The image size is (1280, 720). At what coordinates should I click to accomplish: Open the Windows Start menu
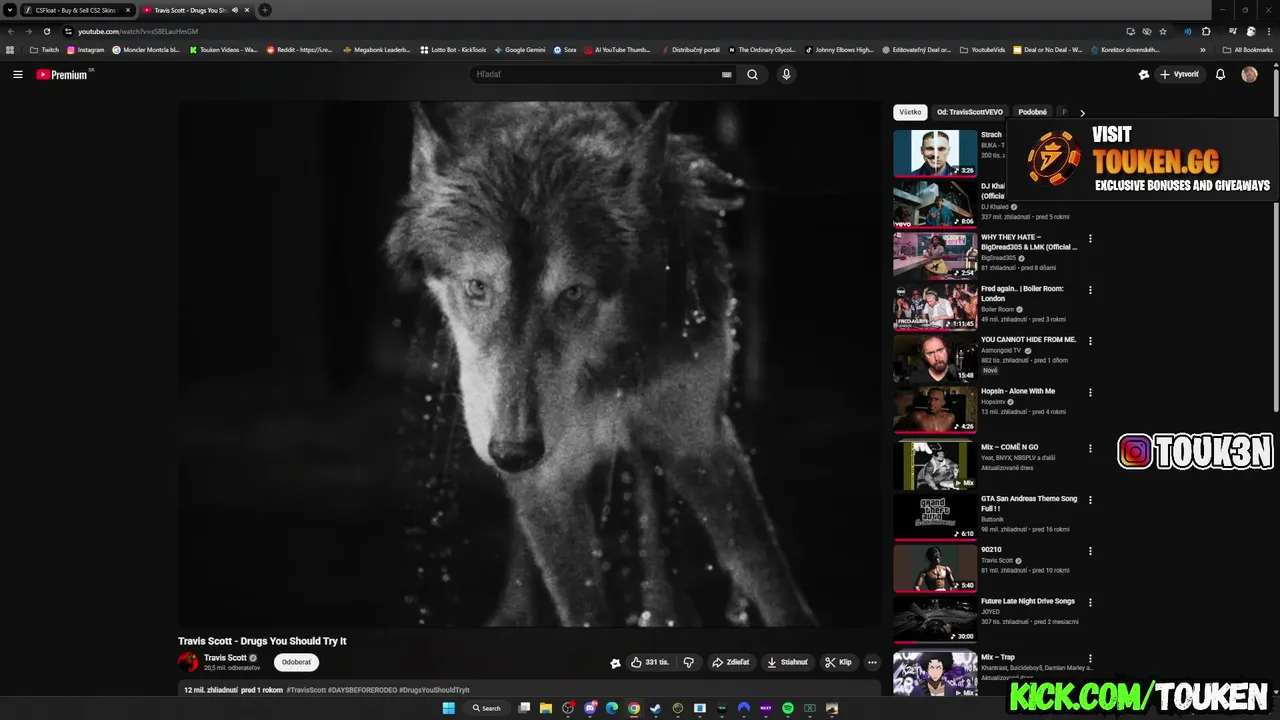449,708
